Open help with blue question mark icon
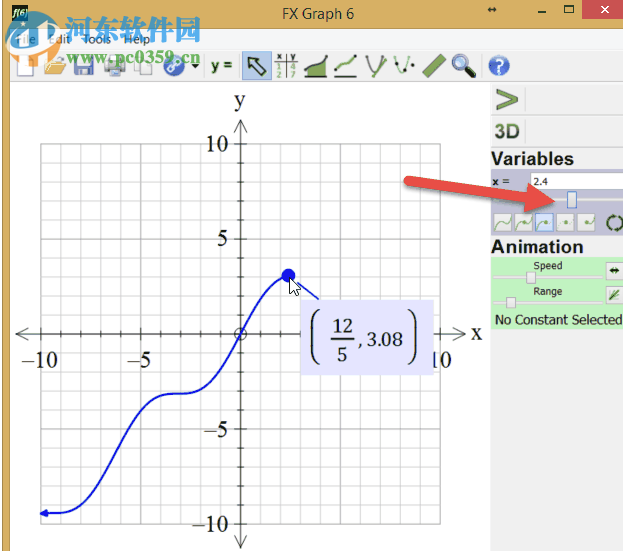 pos(499,66)
